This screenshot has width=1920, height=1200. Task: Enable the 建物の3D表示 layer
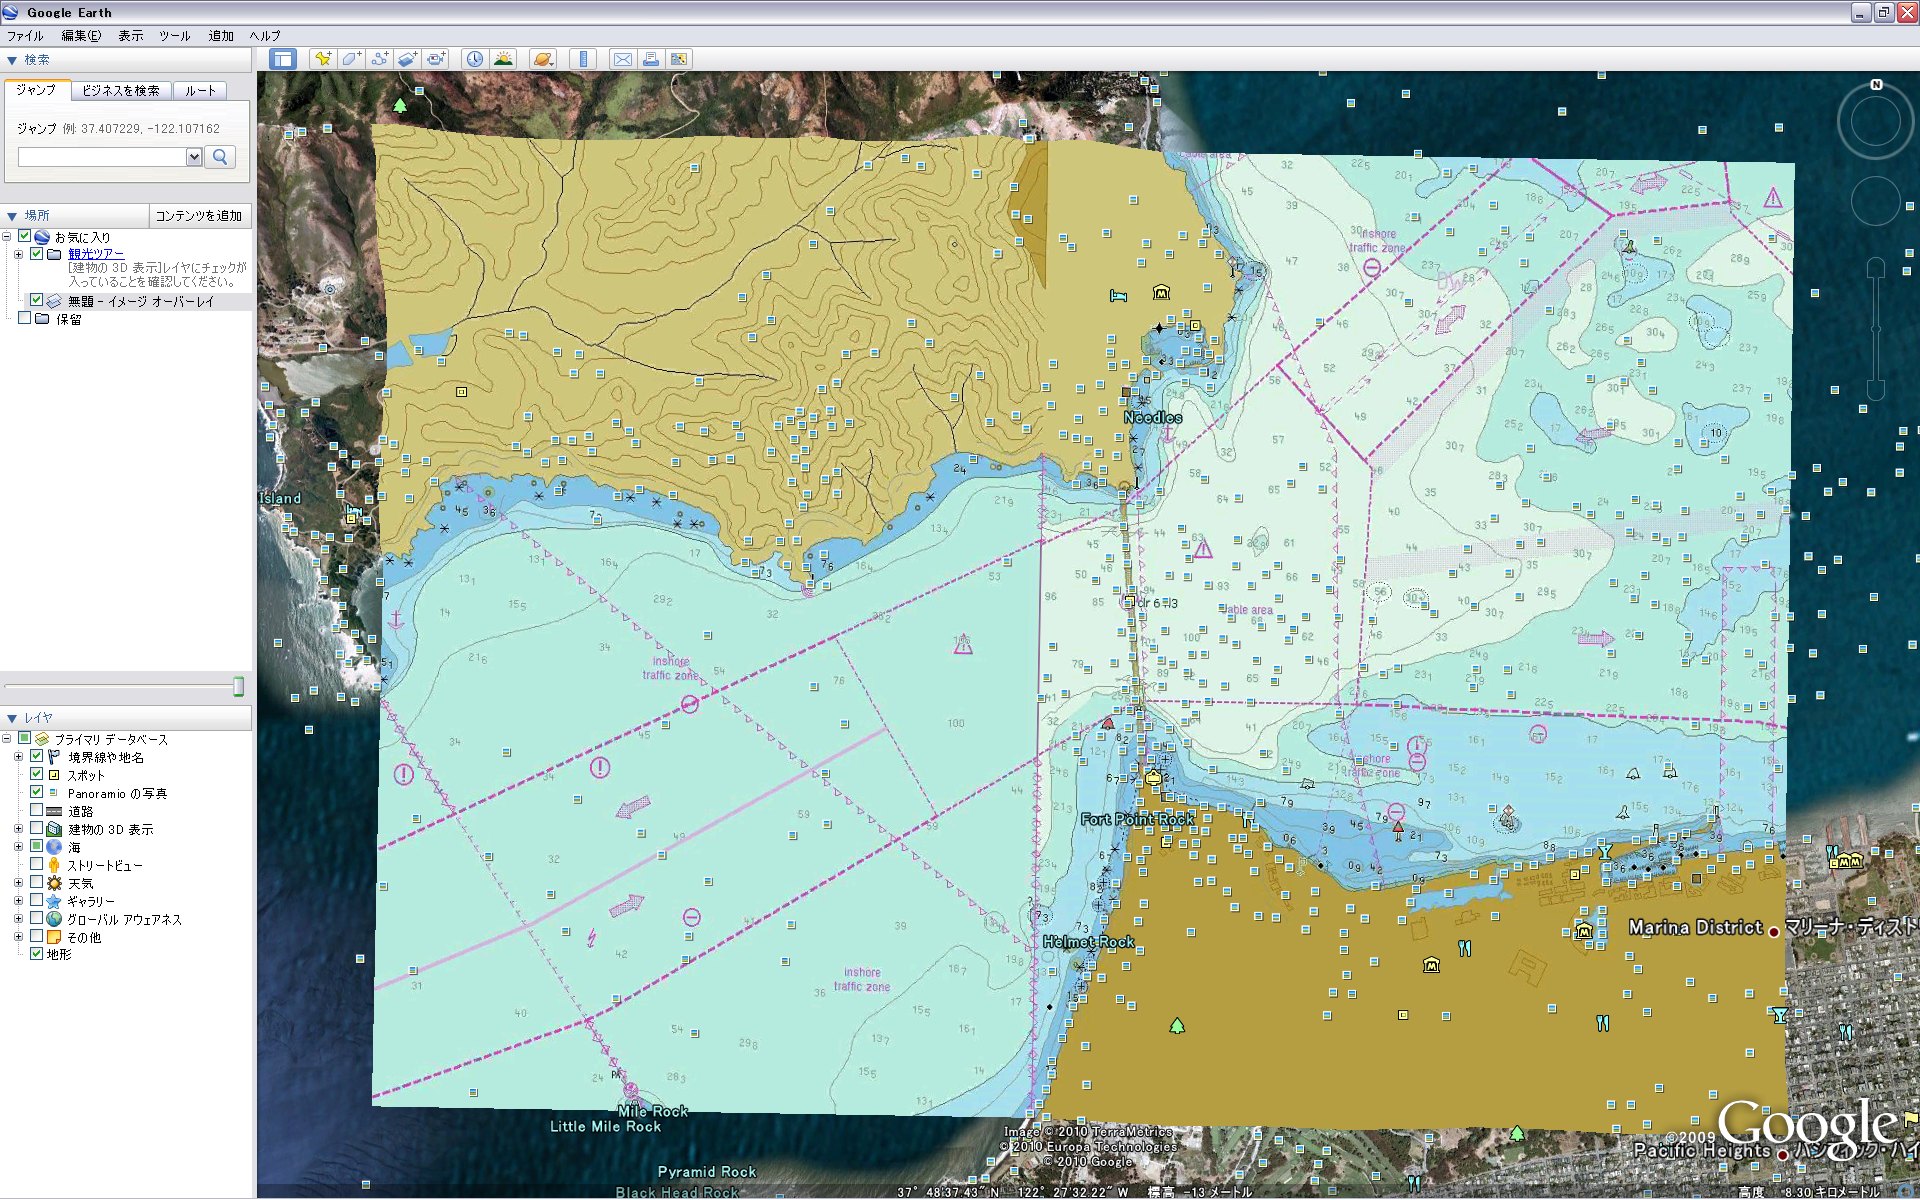(38, 829)
